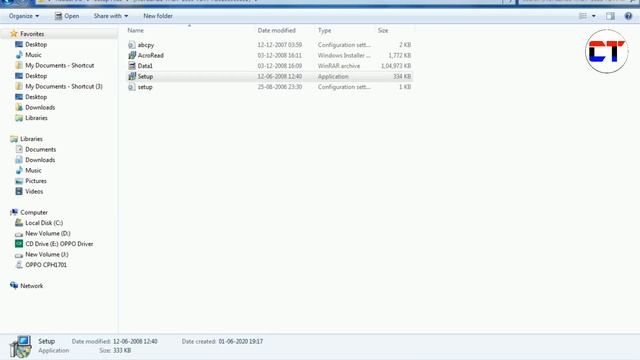
Task: Click the file name 'Data1'
Action: pyautogui.click(x=145, y=66)
